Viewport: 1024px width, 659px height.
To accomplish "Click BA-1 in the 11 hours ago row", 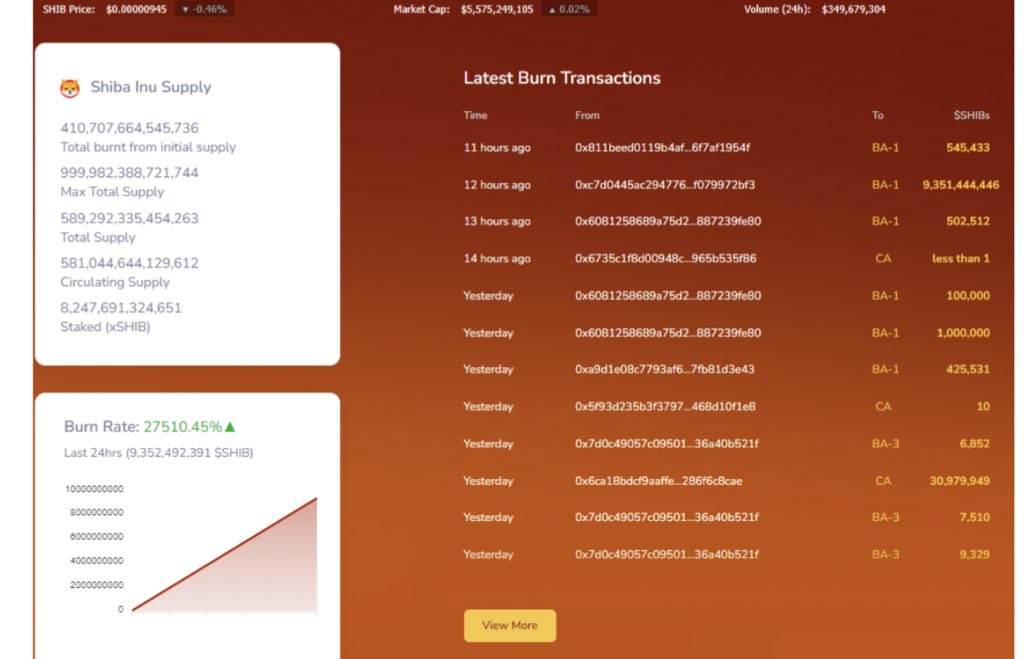I will (x=886, y=148).
